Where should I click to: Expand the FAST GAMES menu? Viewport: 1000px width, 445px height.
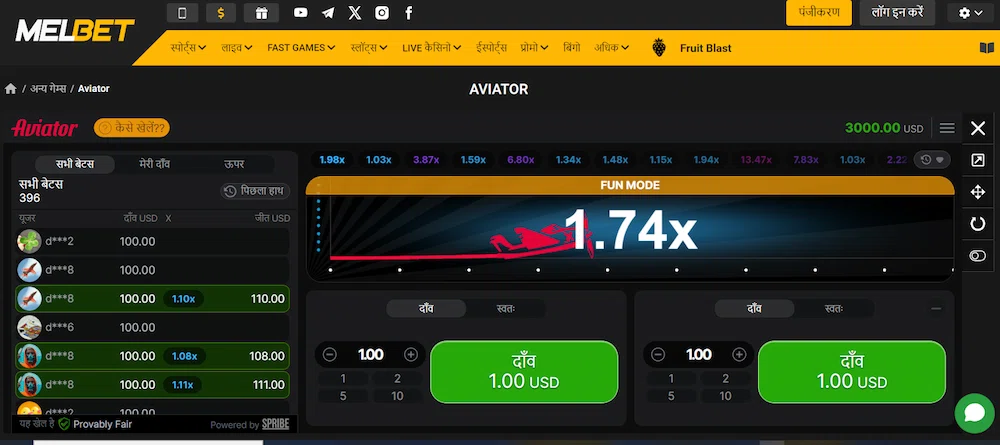pyautogui.click(x=301, y=48)
